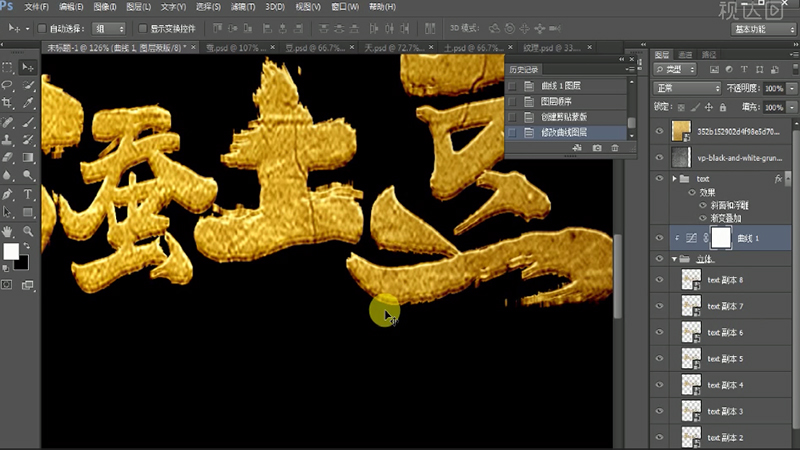Screen dimensions: 800x450
Task: Select the Rectangle shape tool
Action: pyautogui.click(x=28, y=212)
